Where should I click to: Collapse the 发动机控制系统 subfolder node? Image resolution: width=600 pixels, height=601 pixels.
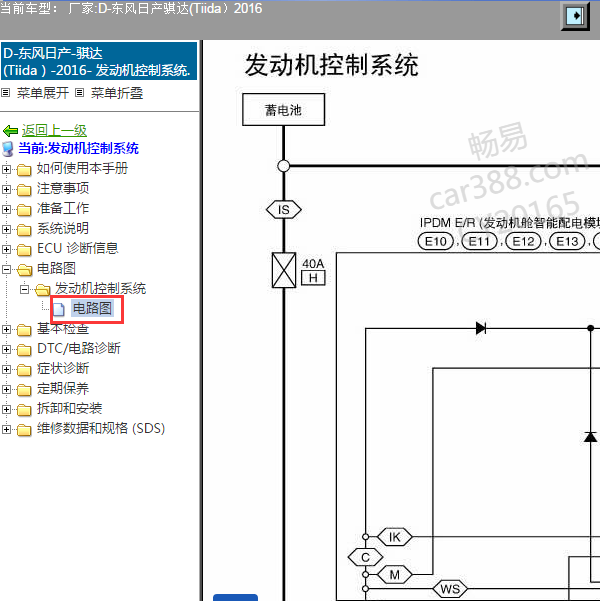point(24,289)
